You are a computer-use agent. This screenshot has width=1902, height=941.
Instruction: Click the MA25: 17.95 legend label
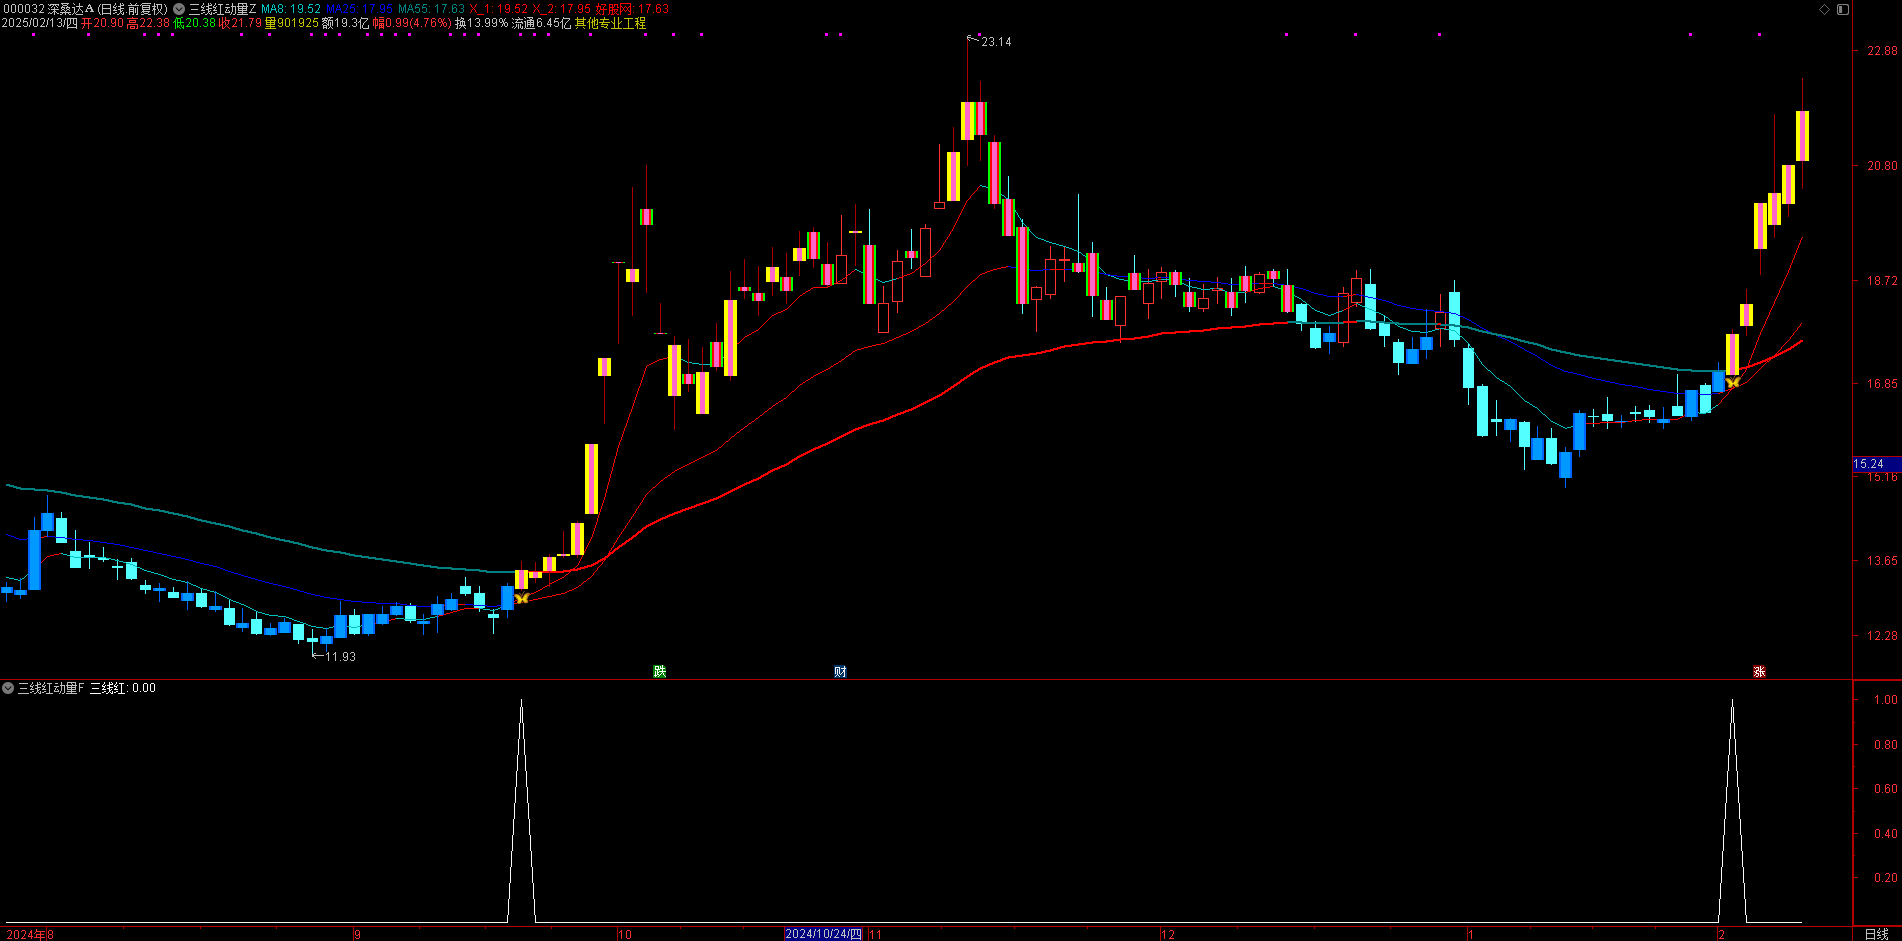click(360, 9)
